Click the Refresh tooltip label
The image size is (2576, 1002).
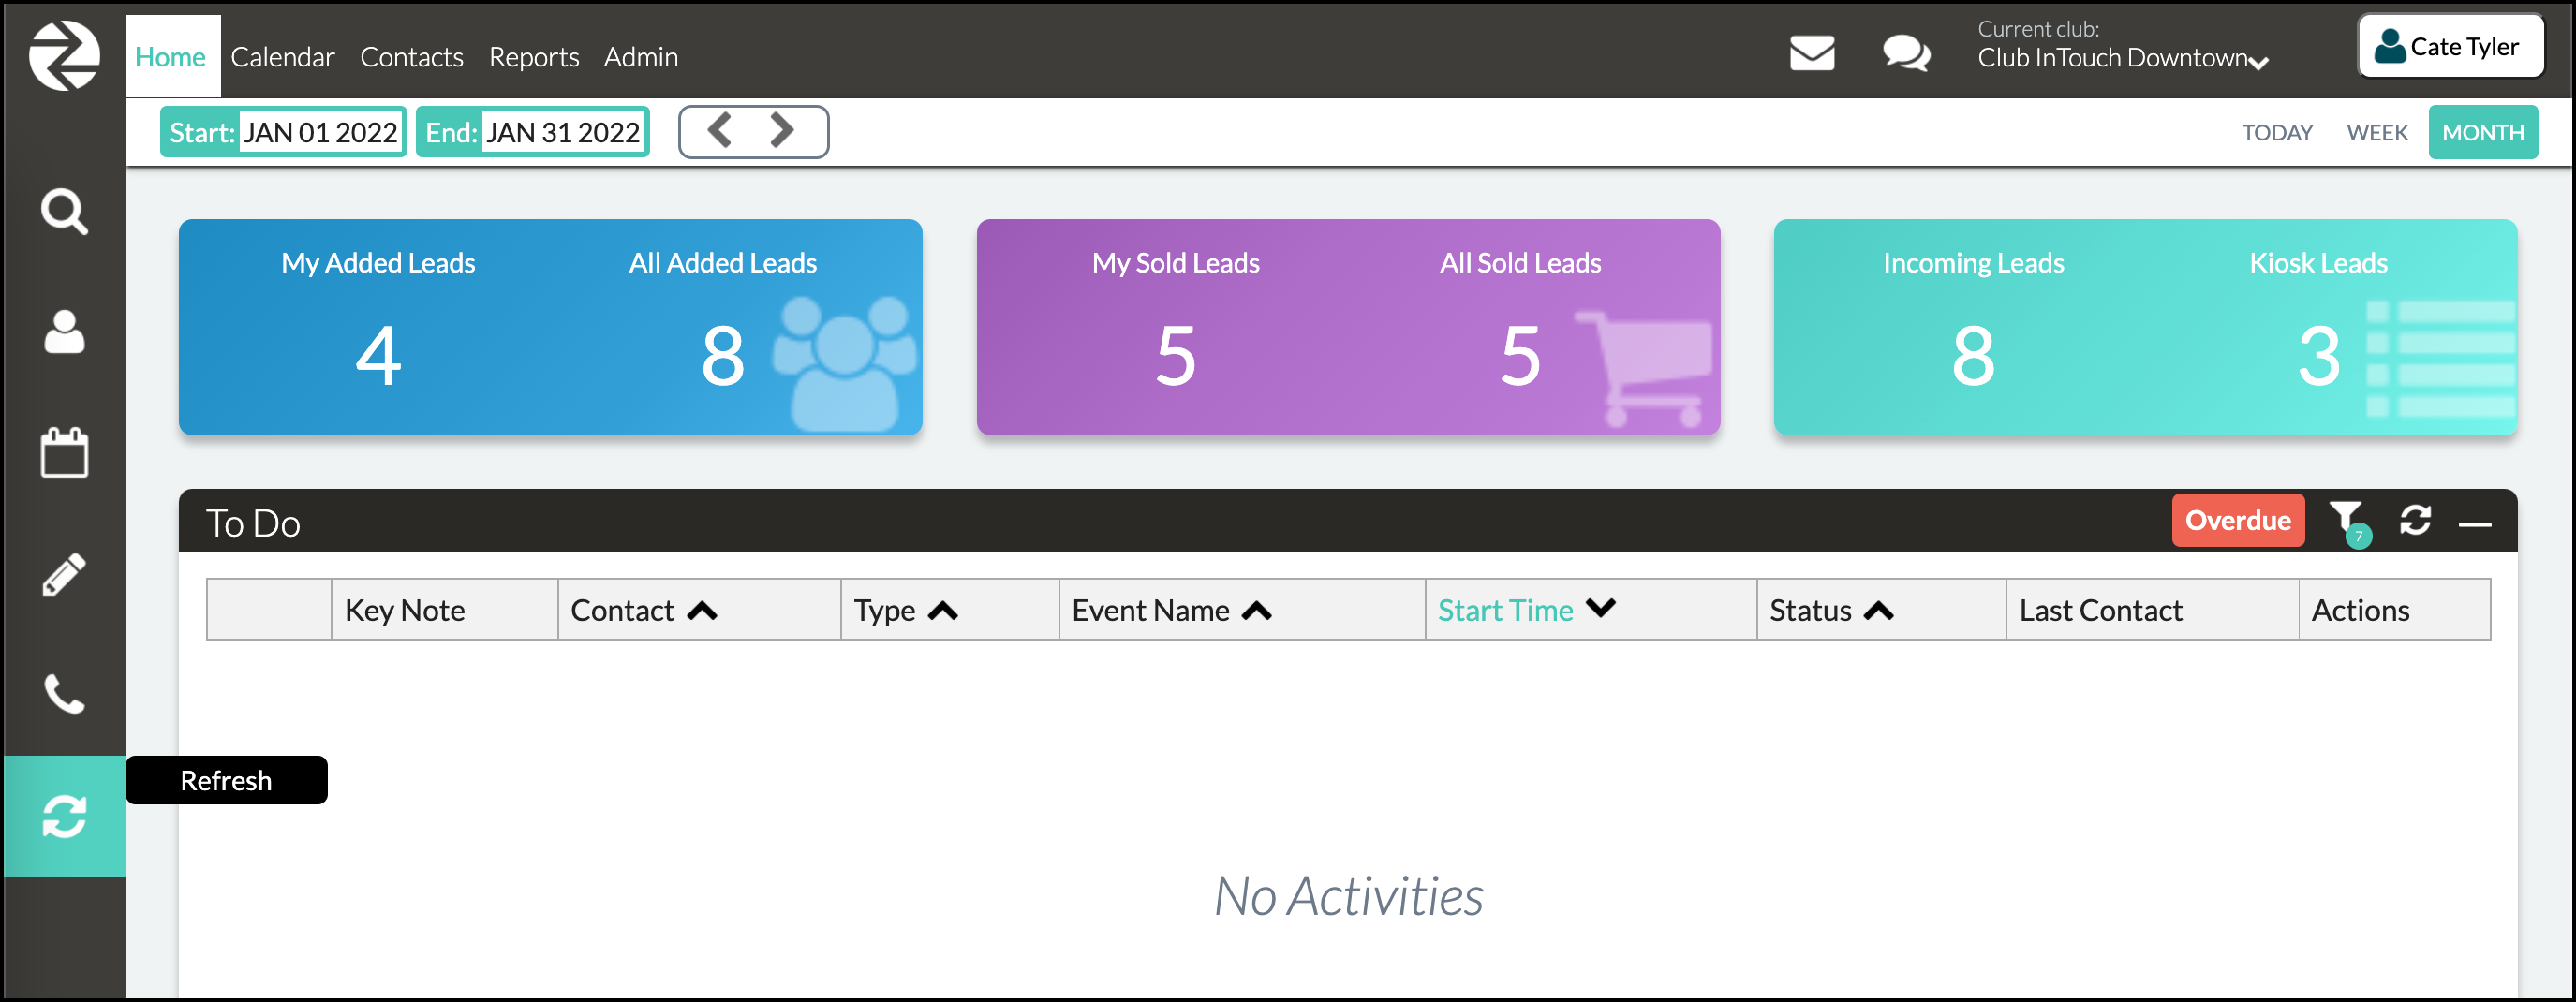pyautogui.click(x=226, y=780)
